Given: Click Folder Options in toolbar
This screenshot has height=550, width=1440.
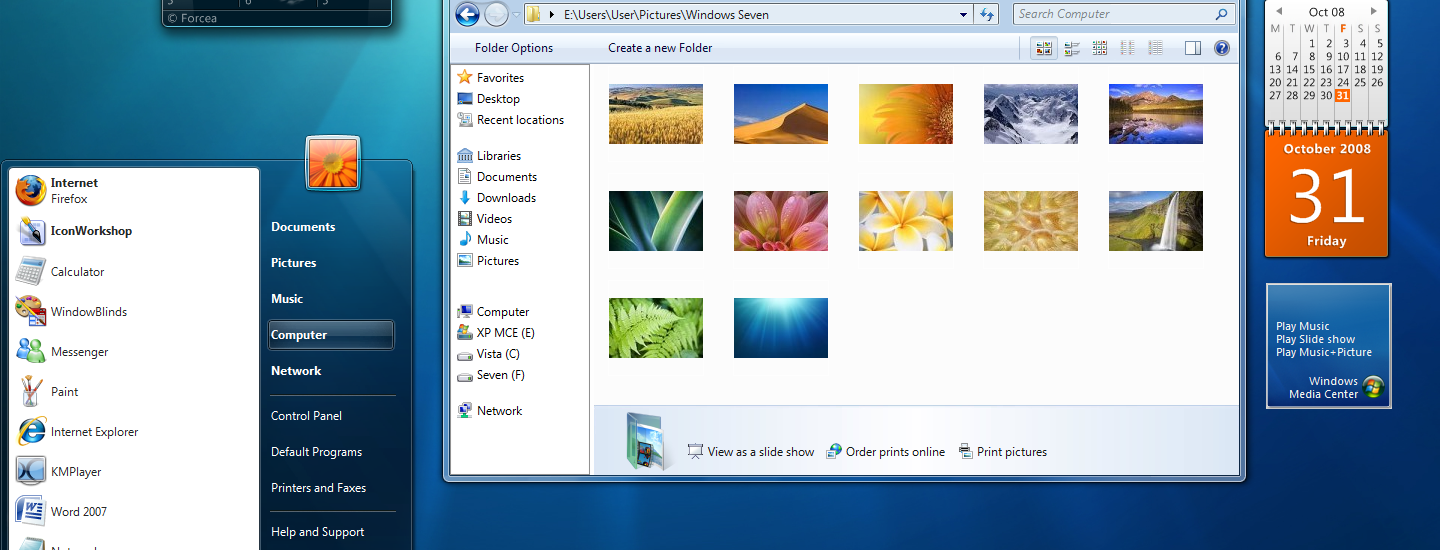Looking at the screenshot, I should (514, 48).
